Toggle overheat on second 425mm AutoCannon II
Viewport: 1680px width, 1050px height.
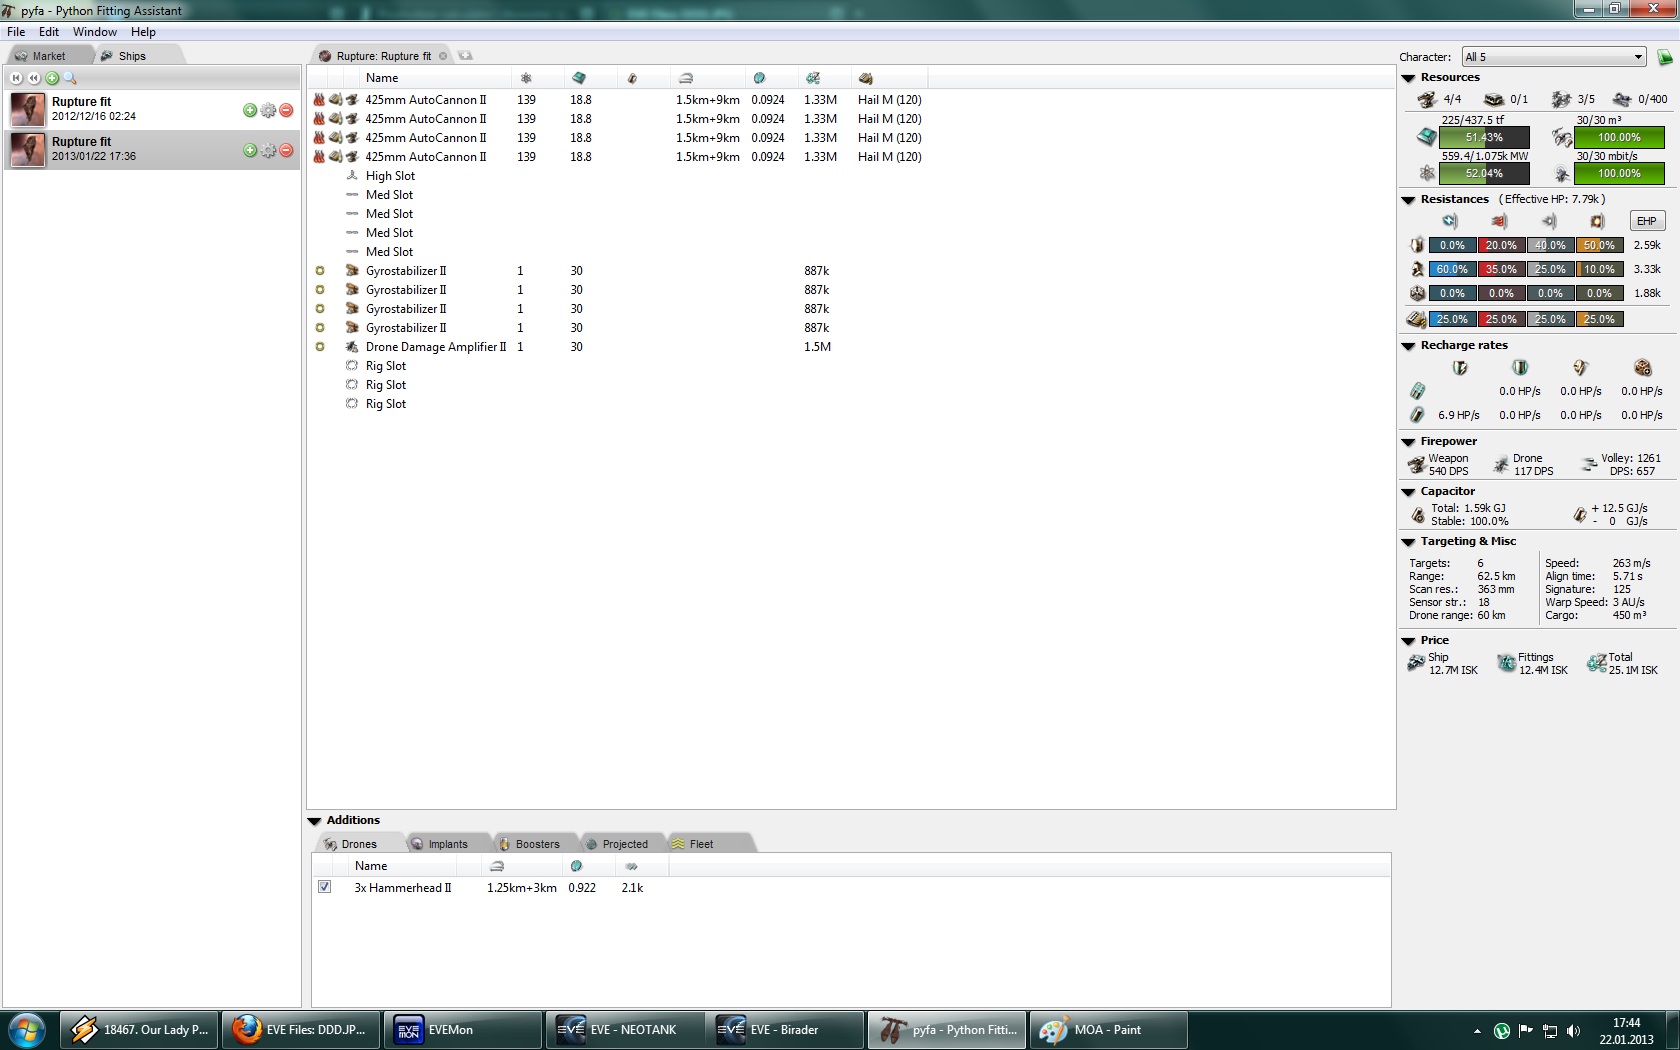coord(319,119)
